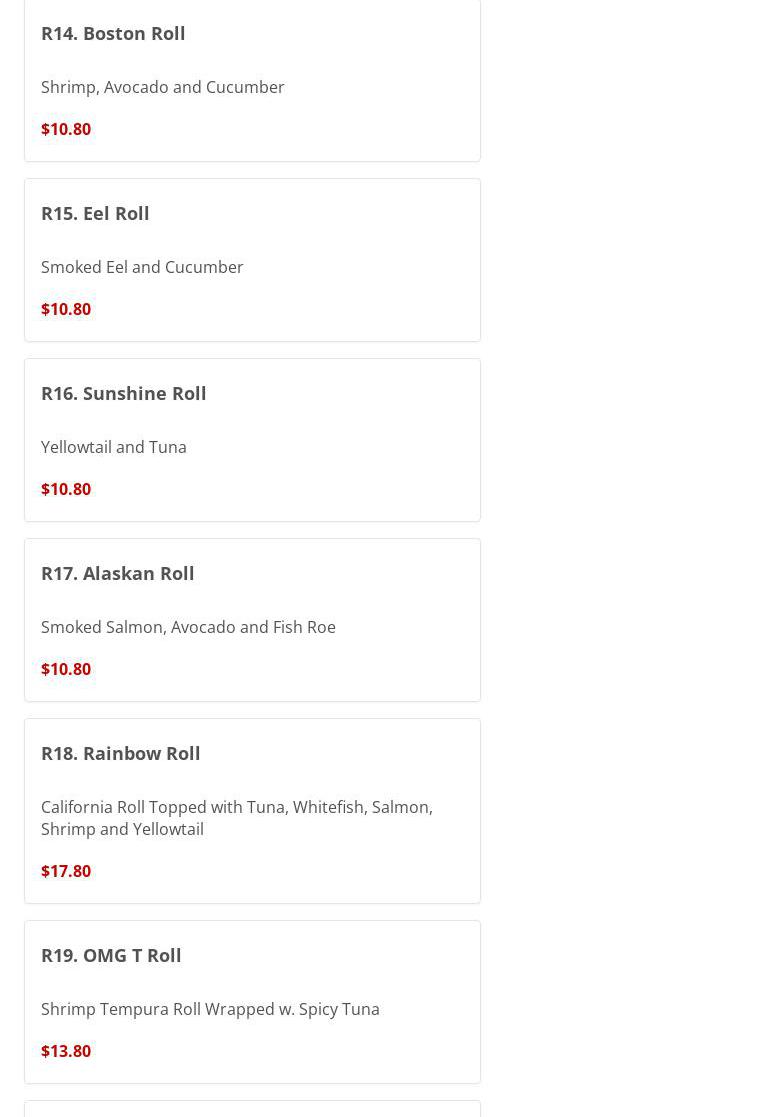This screenshot has width=770, height=1117.
Task: Click the Alaskan Roll $10.80 price
Action: click(x=66, y=669)
